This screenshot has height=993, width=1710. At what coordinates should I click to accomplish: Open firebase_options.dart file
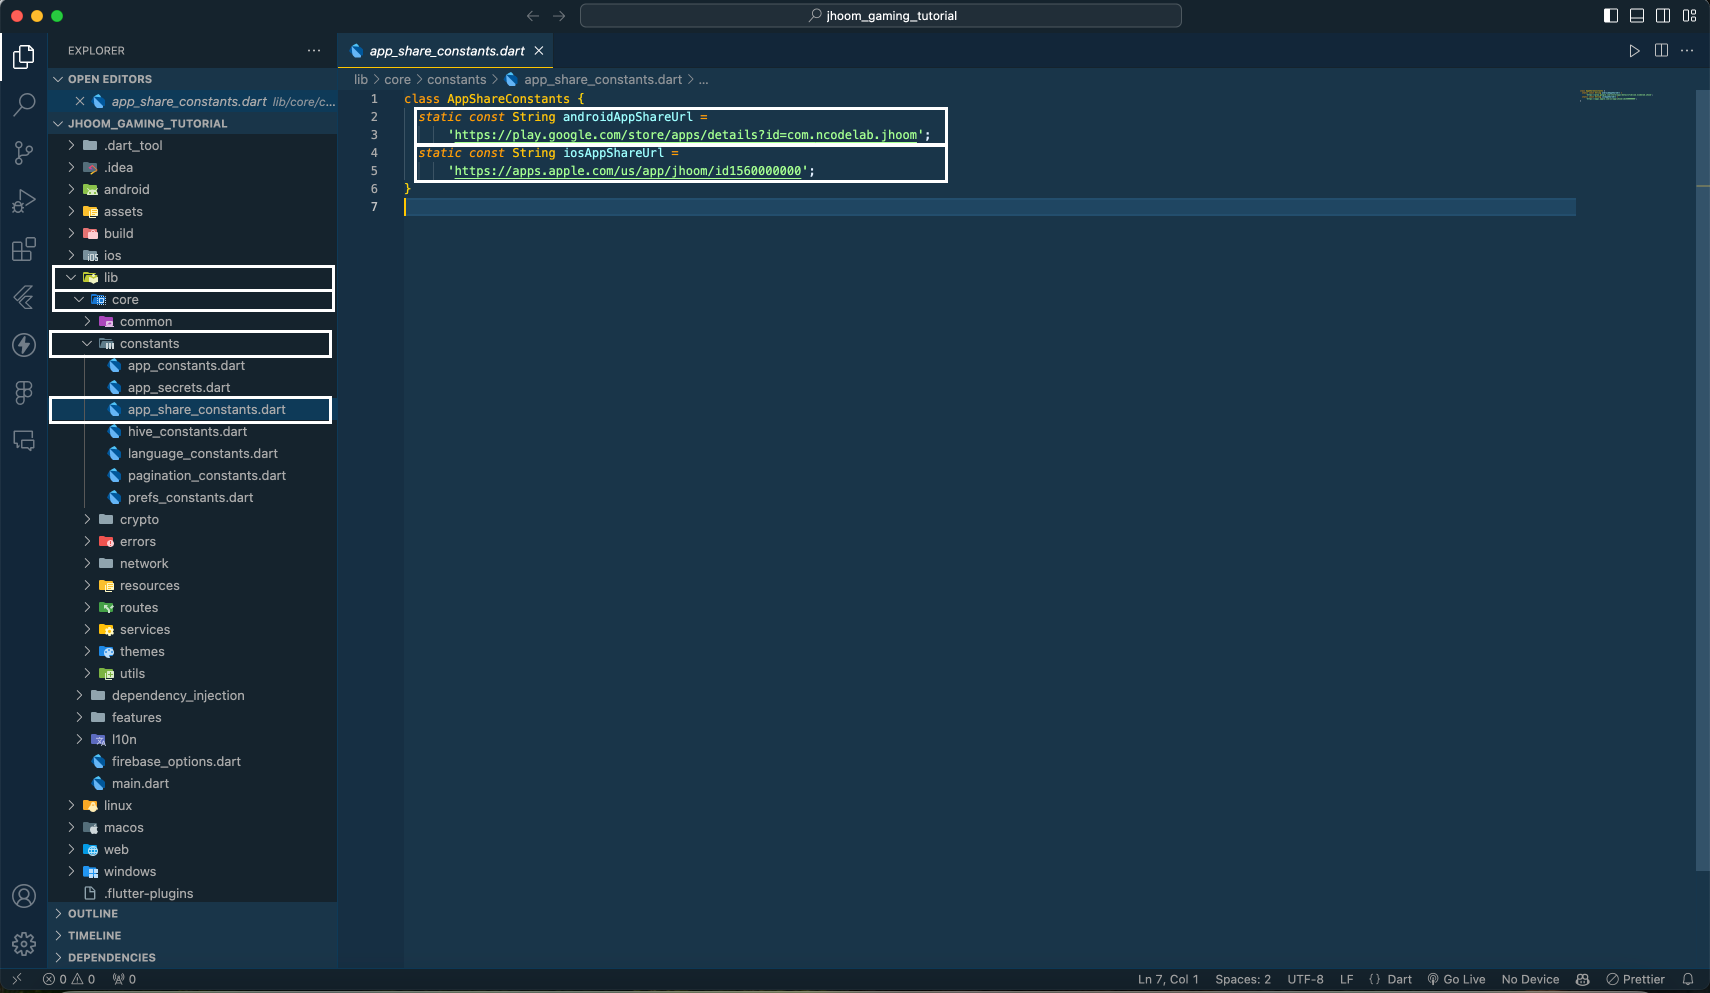pyautogui.click(x=176, y=762)
